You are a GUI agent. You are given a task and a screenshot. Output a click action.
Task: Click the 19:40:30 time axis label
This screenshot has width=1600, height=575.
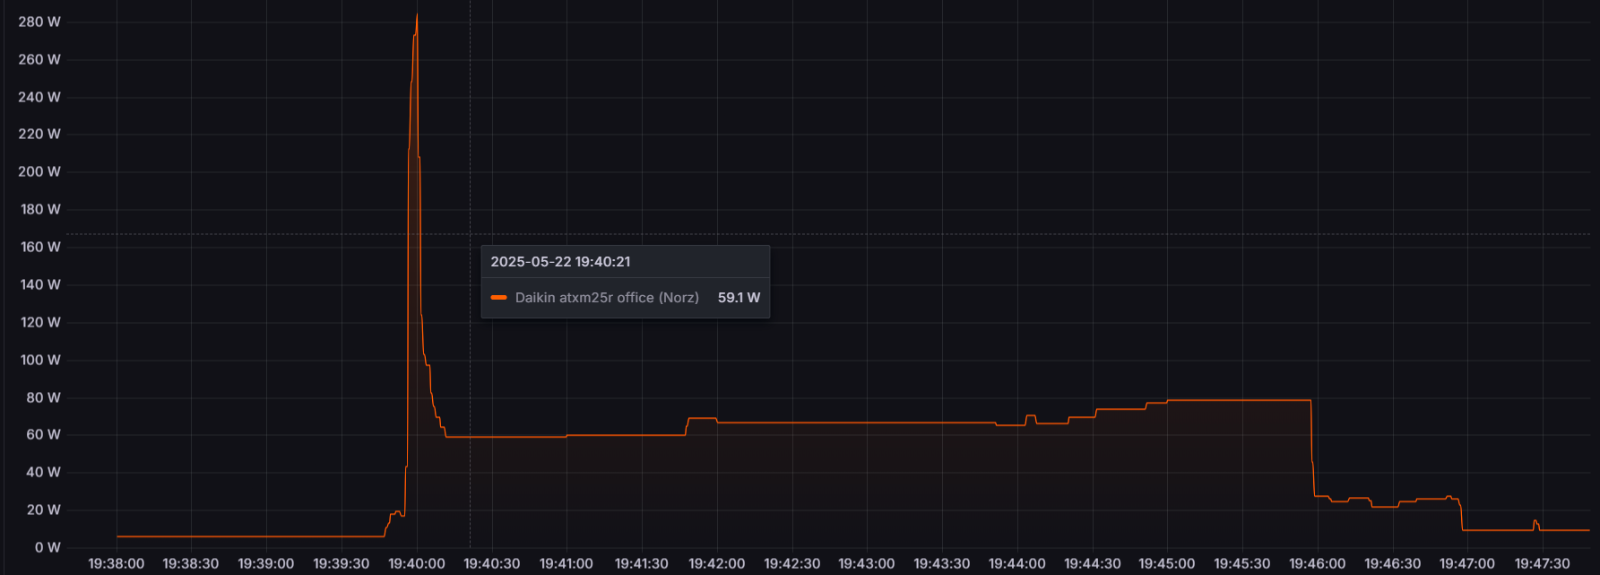click(492, 564)
